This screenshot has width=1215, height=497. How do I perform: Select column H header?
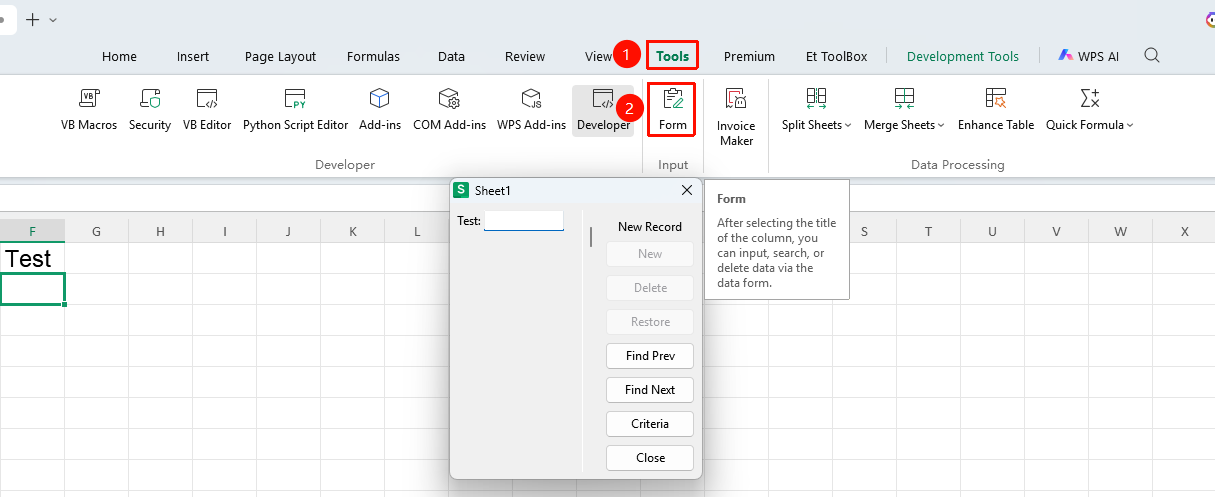[160, 231]
